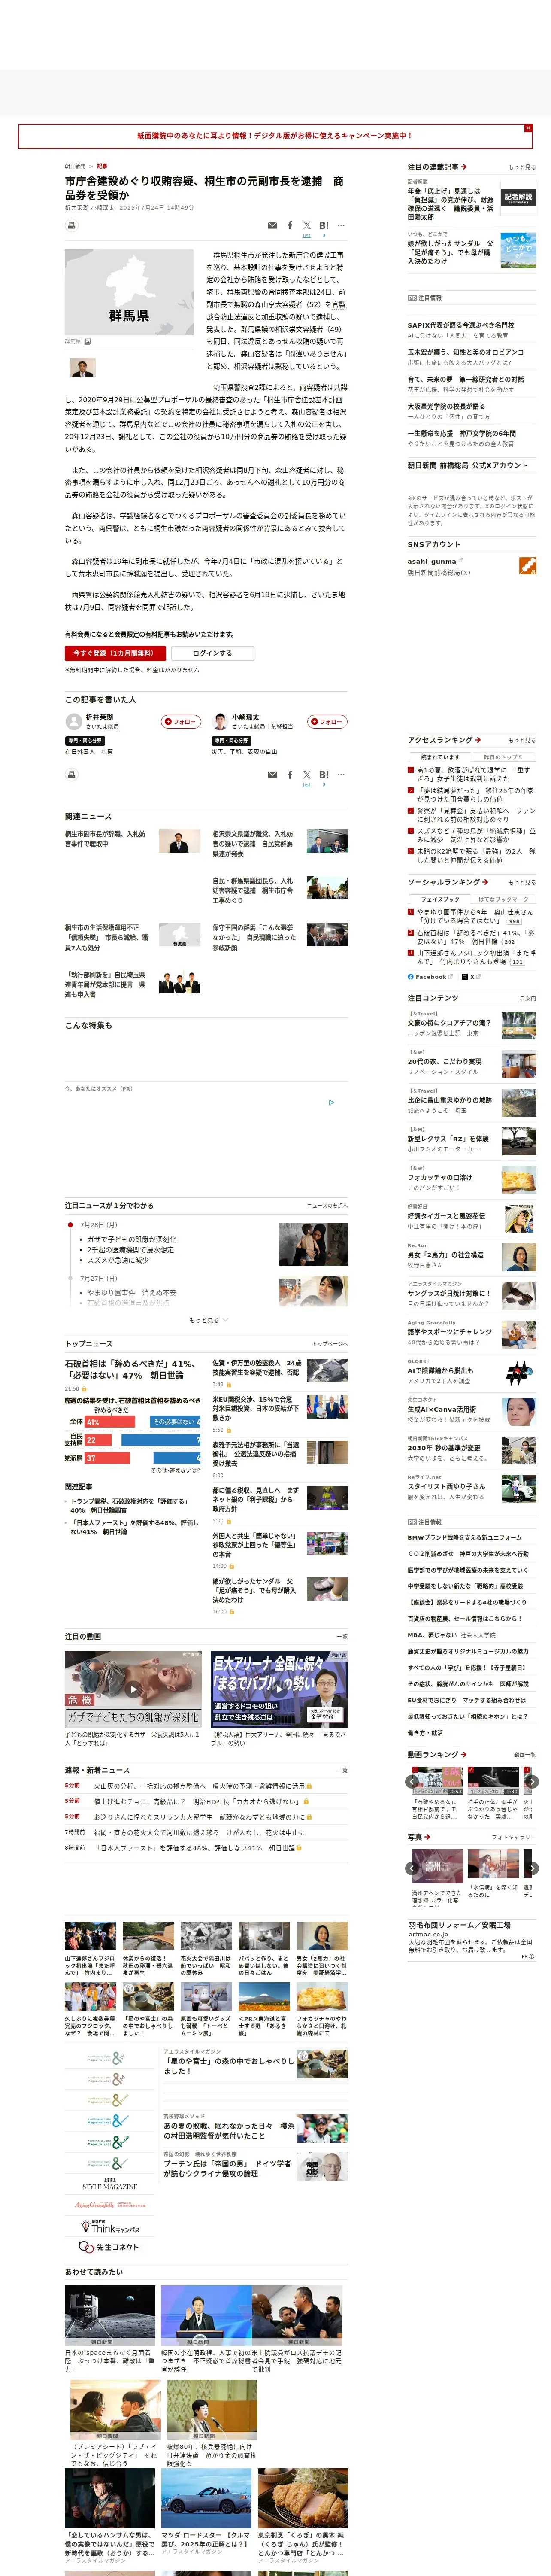Image resolution: width=551 pixels, height=2576 pixels.
Task: Open the 群馬県 map image
Action: tap(129, 292)
